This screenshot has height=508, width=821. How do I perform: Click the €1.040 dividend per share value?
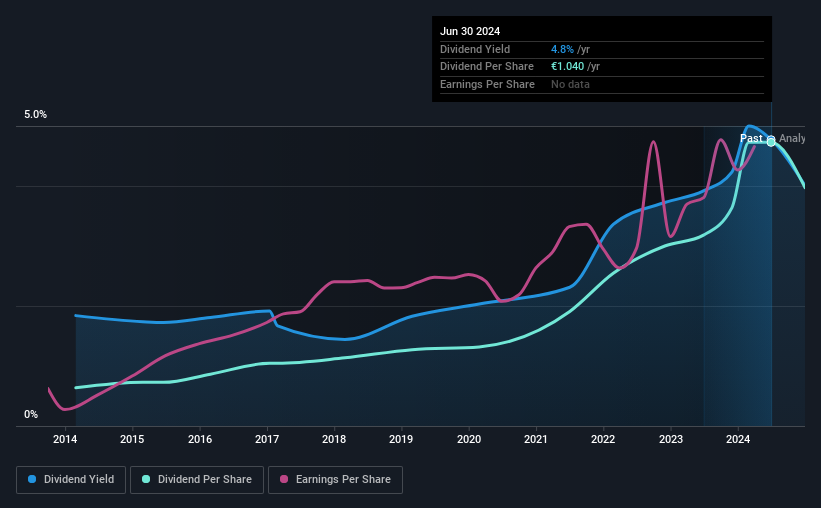[567, 67]
